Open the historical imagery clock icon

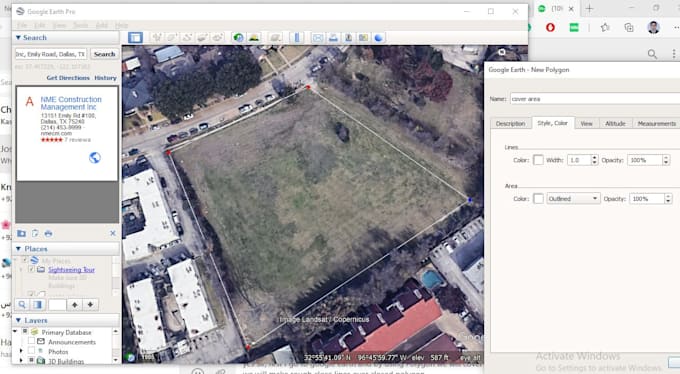click(238, 38)
